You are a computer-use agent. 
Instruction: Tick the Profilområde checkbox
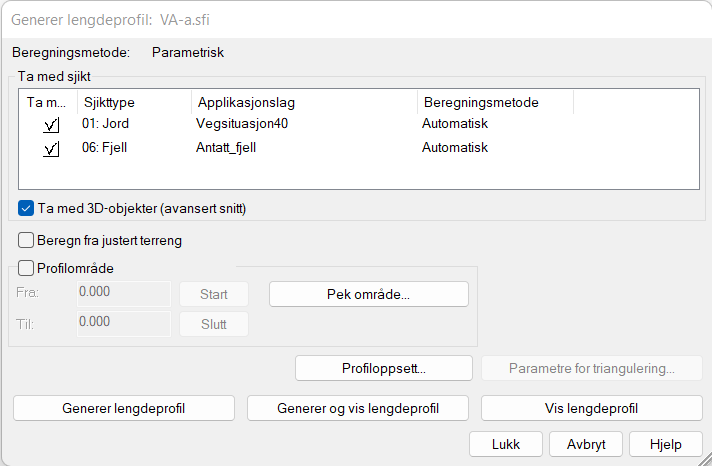pos(27,267)
